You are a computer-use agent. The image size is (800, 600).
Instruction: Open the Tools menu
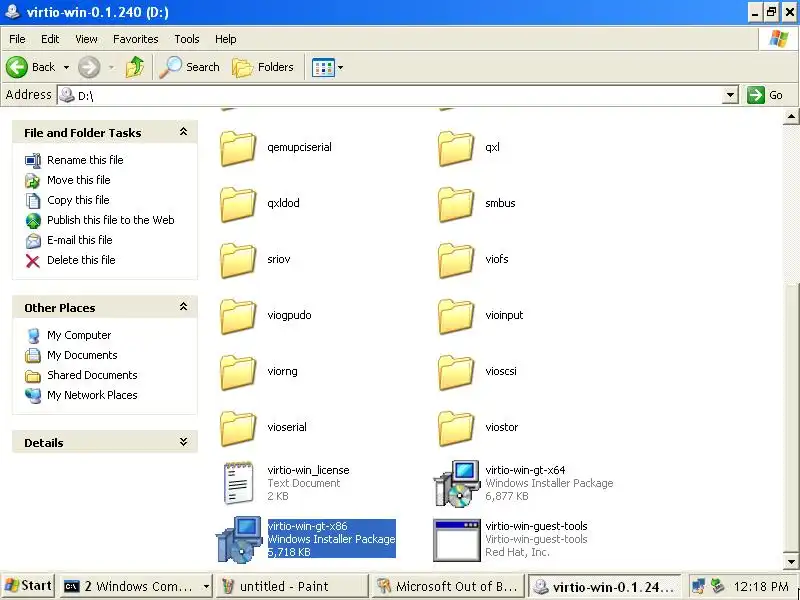point(187,39)
